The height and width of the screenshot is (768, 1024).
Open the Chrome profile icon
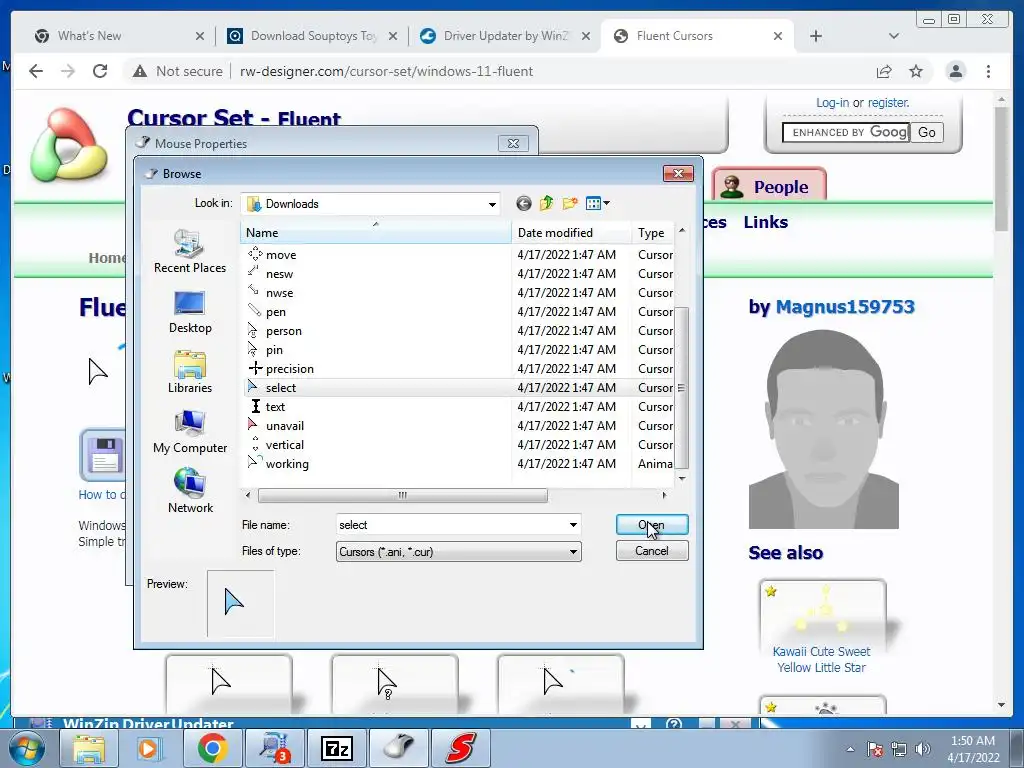pos(955,71)
